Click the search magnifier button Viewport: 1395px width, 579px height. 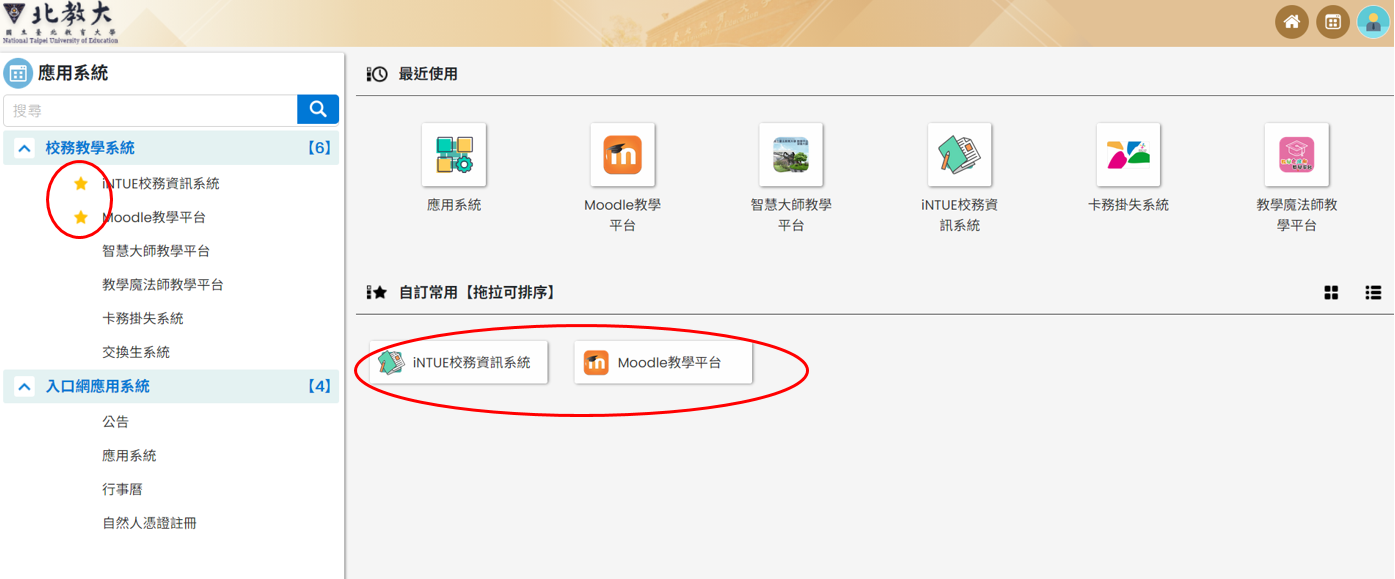tap(318, 110)
